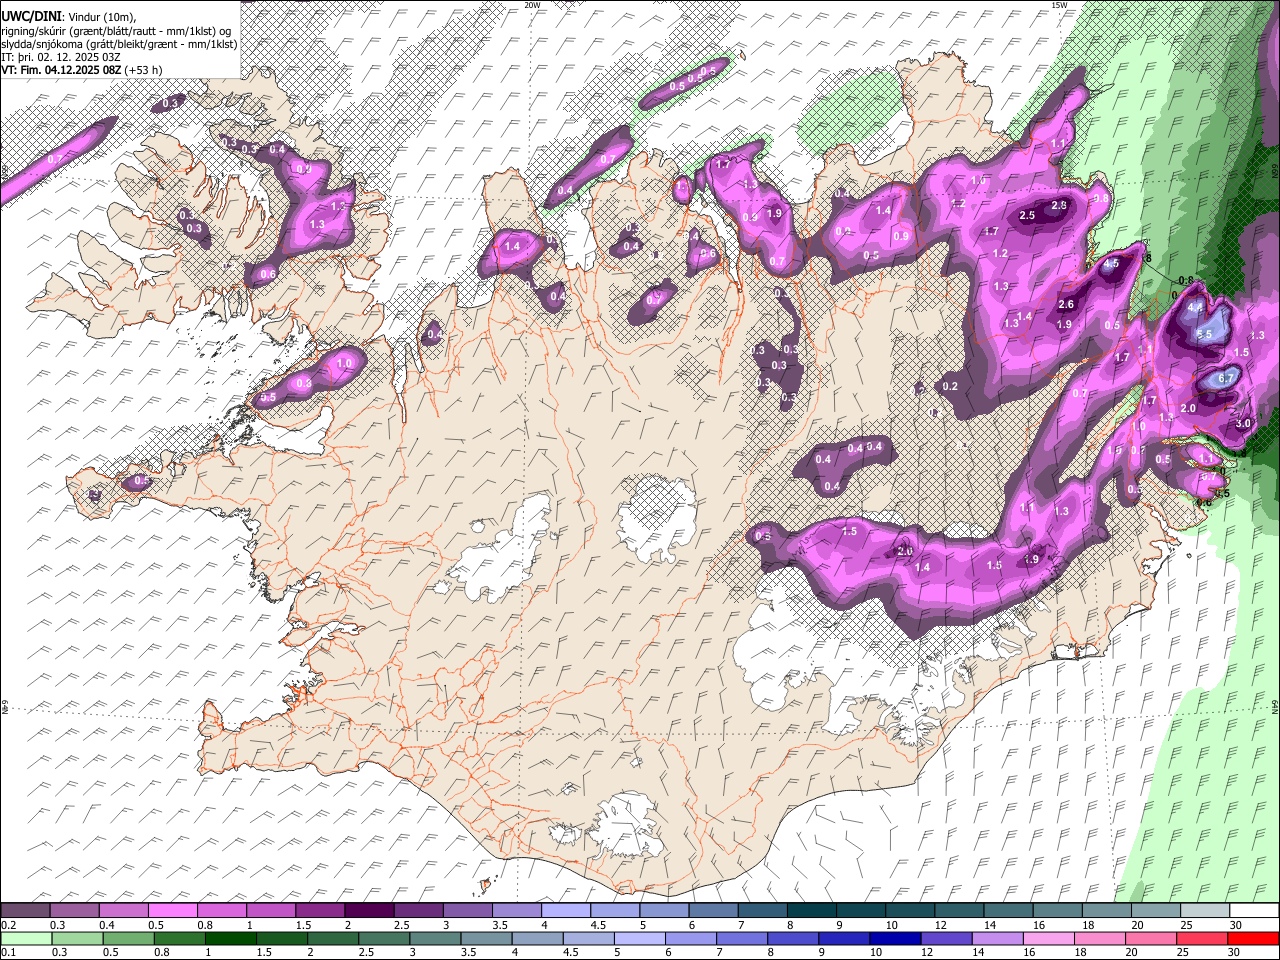The height and width of the screenshot is (960, 1280).
Task: Click the 2.8 precipitation value in the northeast
Action: pyautogui.click(x=1060, y=205)
